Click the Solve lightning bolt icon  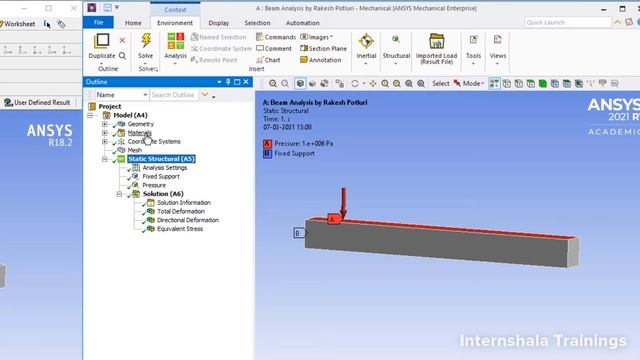(x=146, y=40)
